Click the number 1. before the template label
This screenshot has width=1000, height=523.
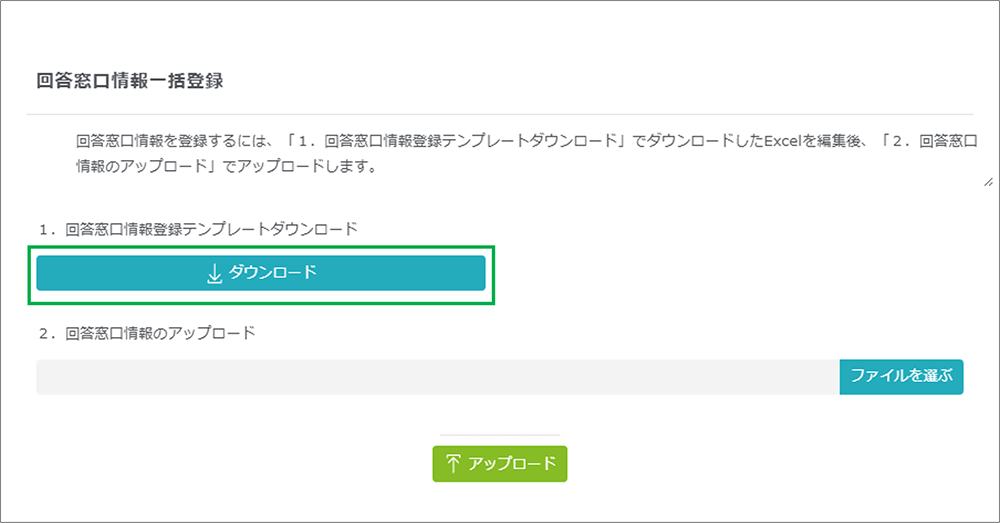pos(46,229)
